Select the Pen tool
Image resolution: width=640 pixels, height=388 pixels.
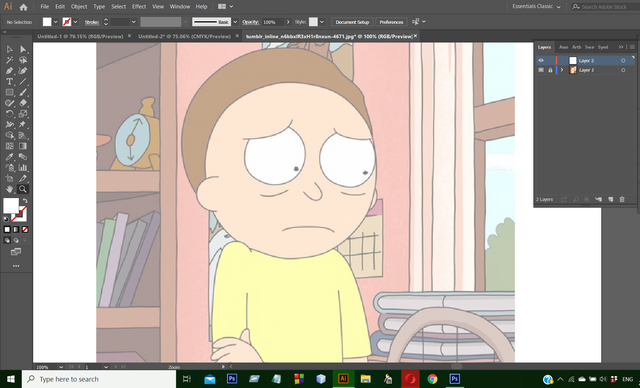click(x=9, y=71)
